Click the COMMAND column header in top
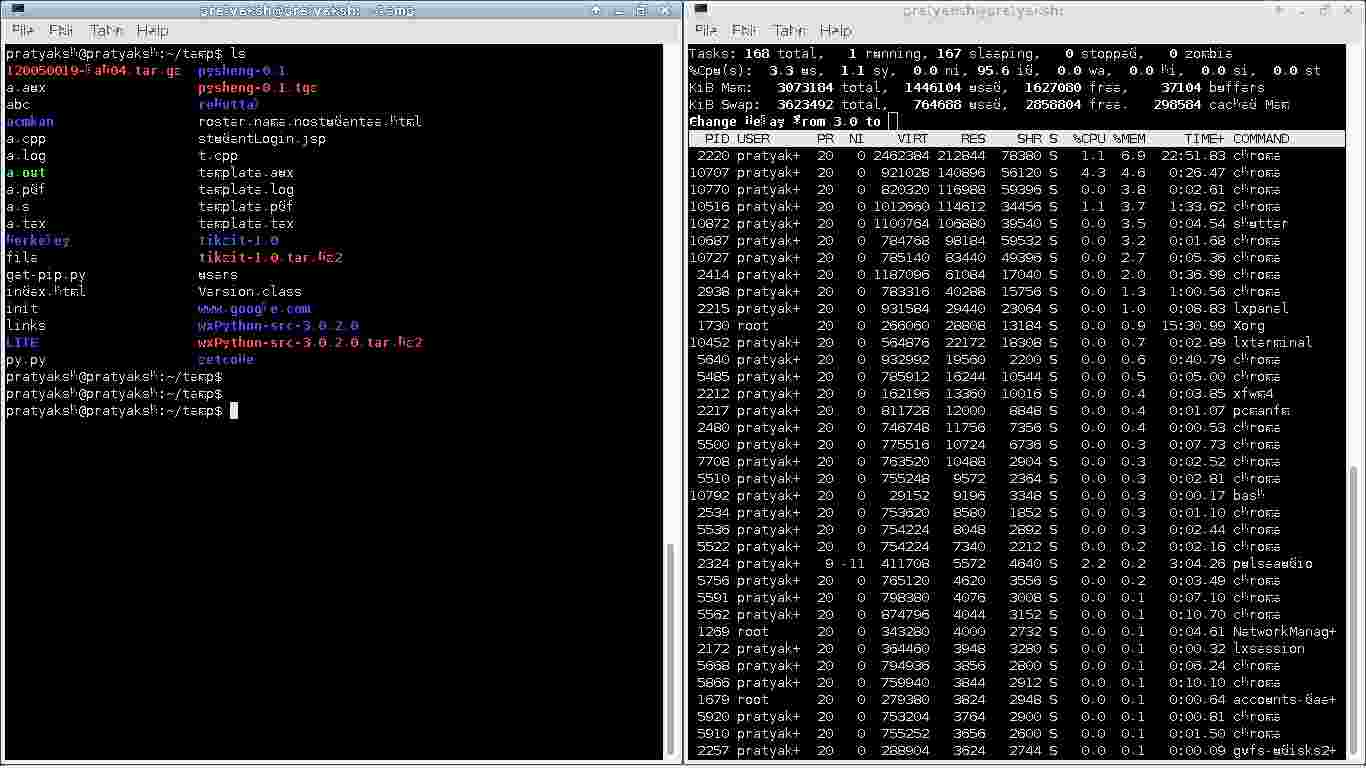 pyautogui.click(x=1261, y=139)
